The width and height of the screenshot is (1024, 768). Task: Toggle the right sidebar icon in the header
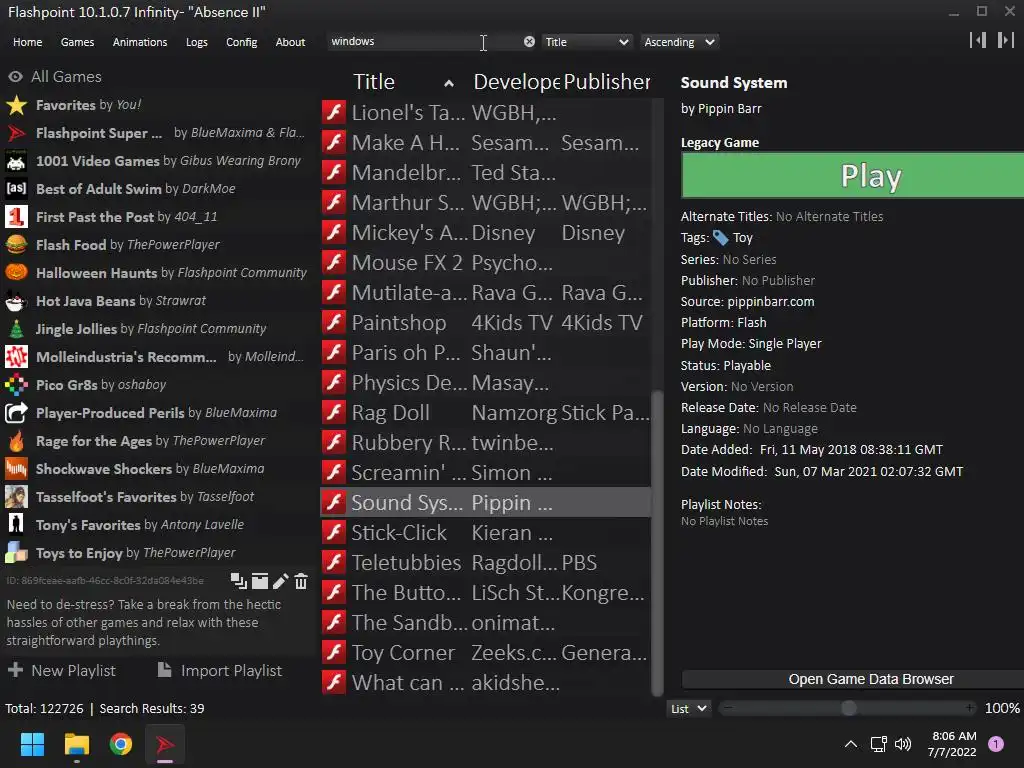(x=1006, y=40)
